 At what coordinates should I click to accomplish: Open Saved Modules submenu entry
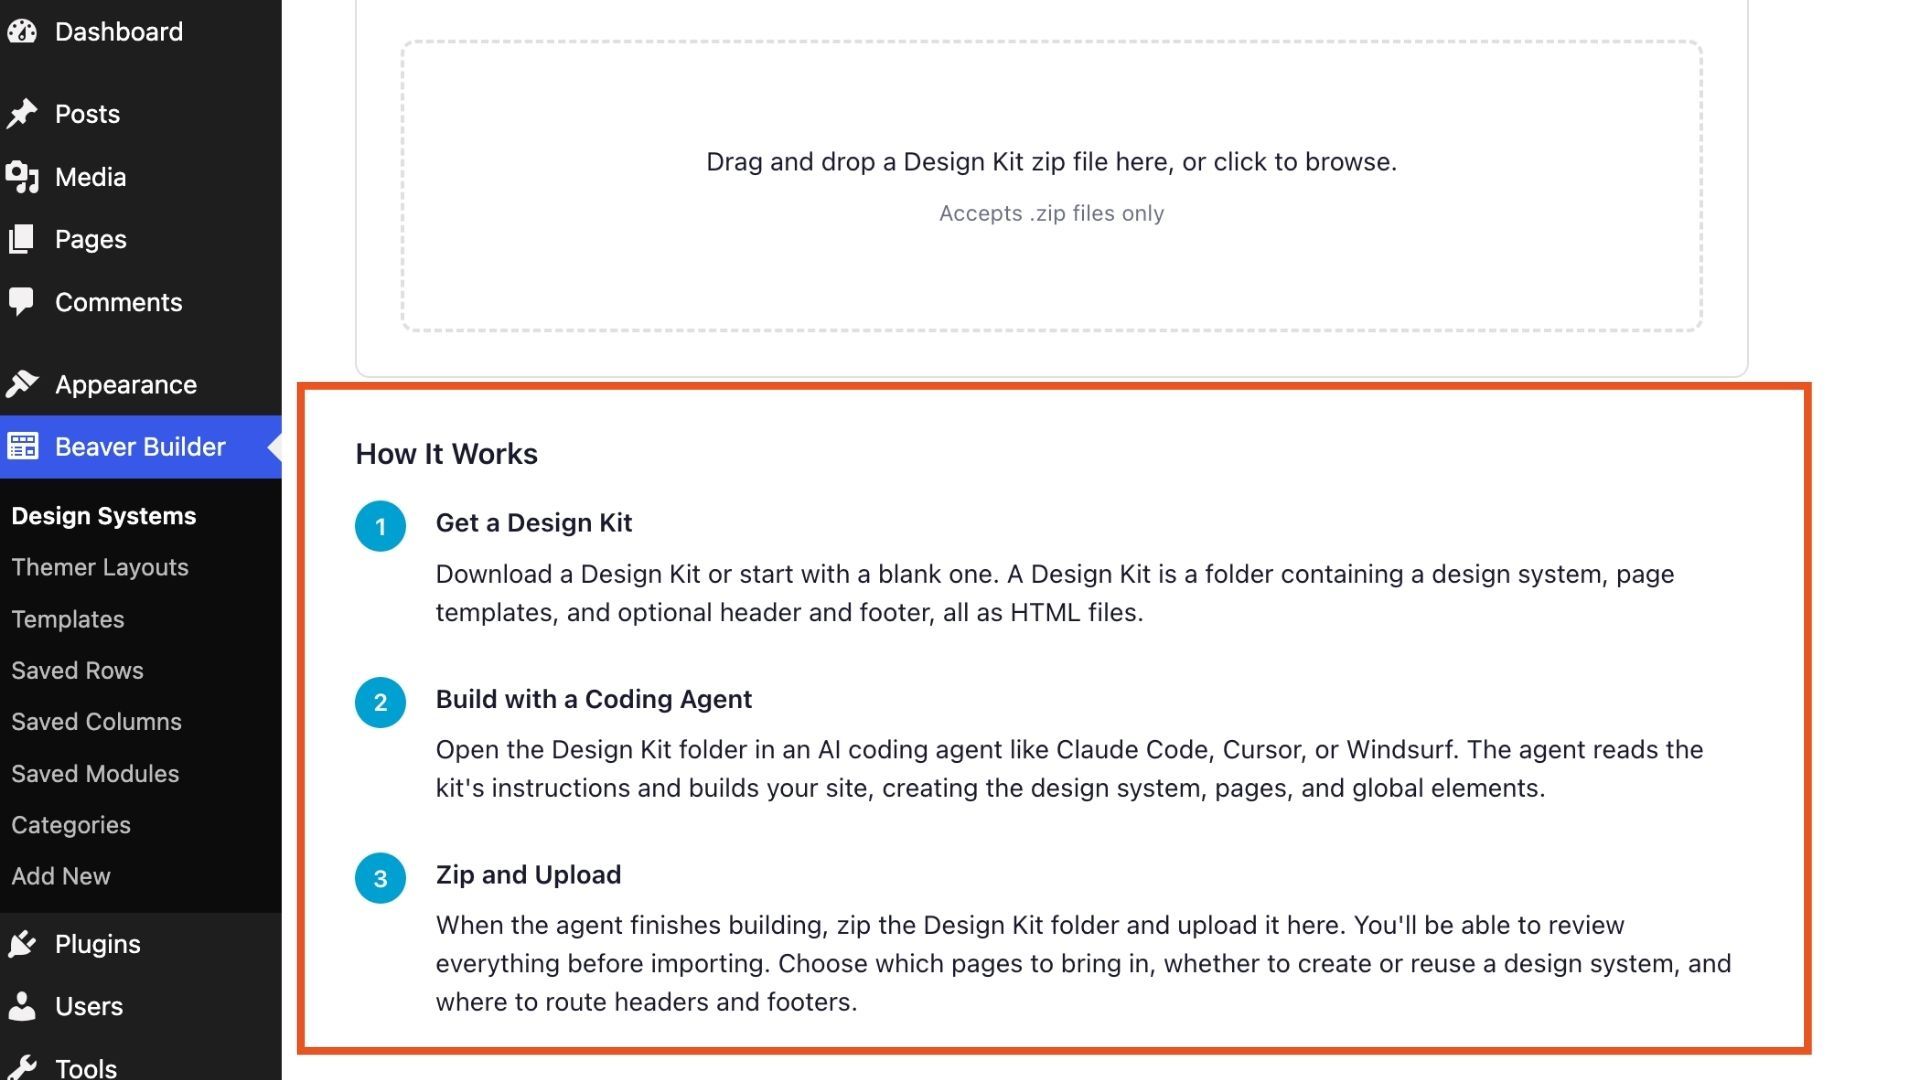click(95, 774)
